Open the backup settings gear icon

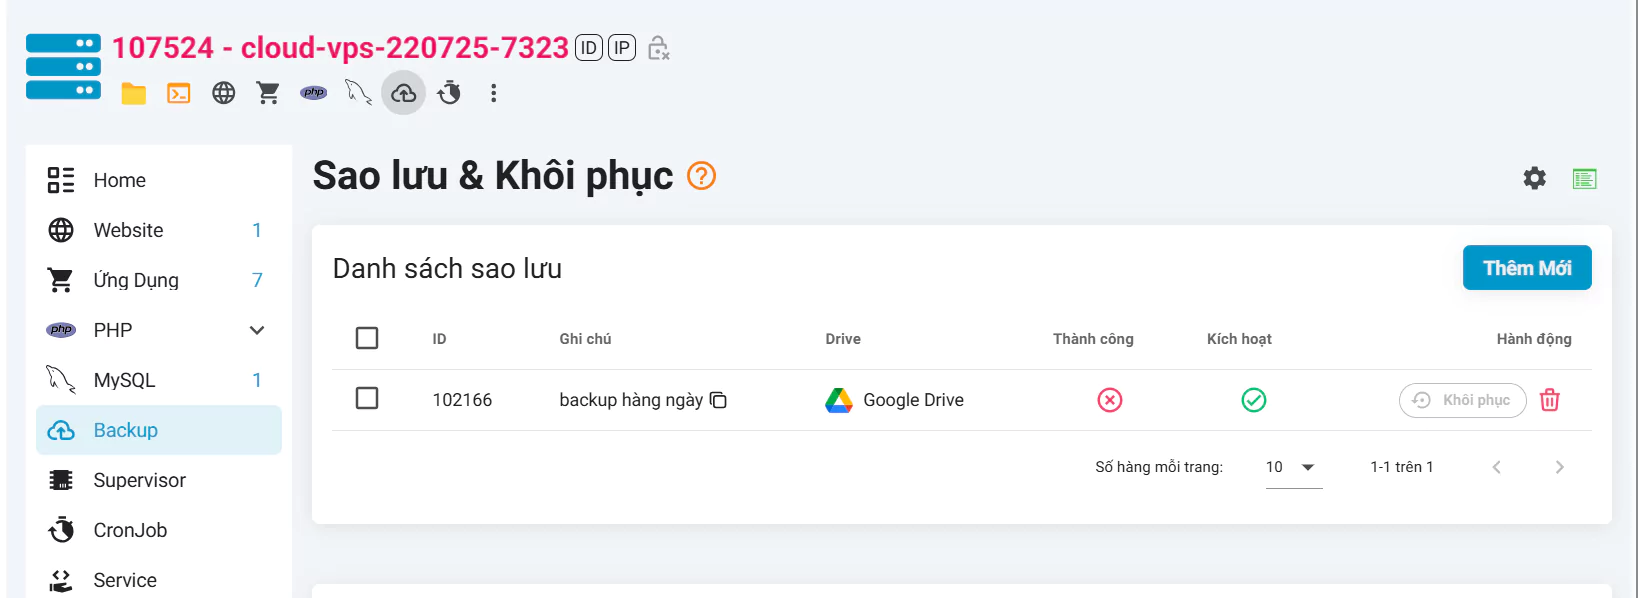pyautogui.click(x=1534, y=179)
